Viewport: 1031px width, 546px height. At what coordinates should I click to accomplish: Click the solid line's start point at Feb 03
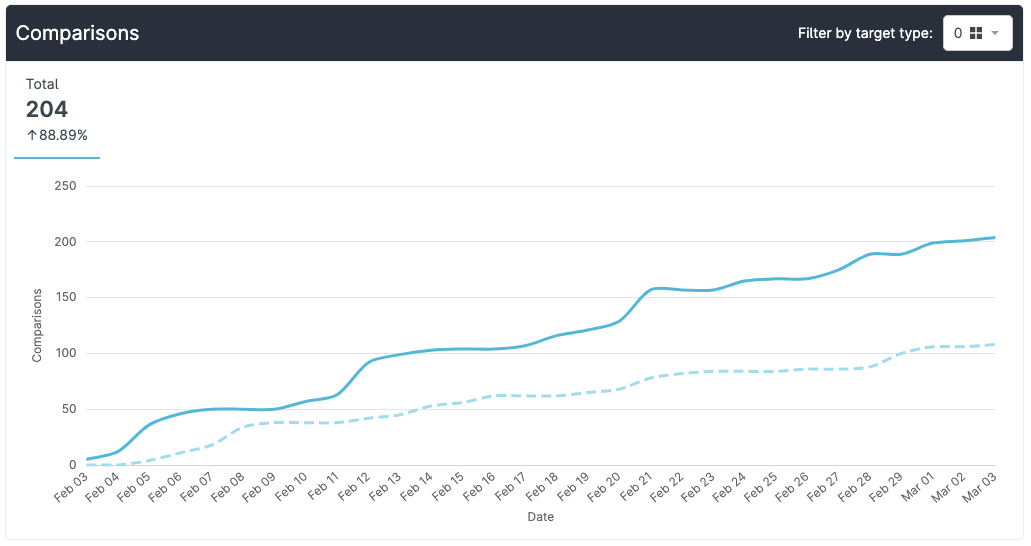(88, 459)
